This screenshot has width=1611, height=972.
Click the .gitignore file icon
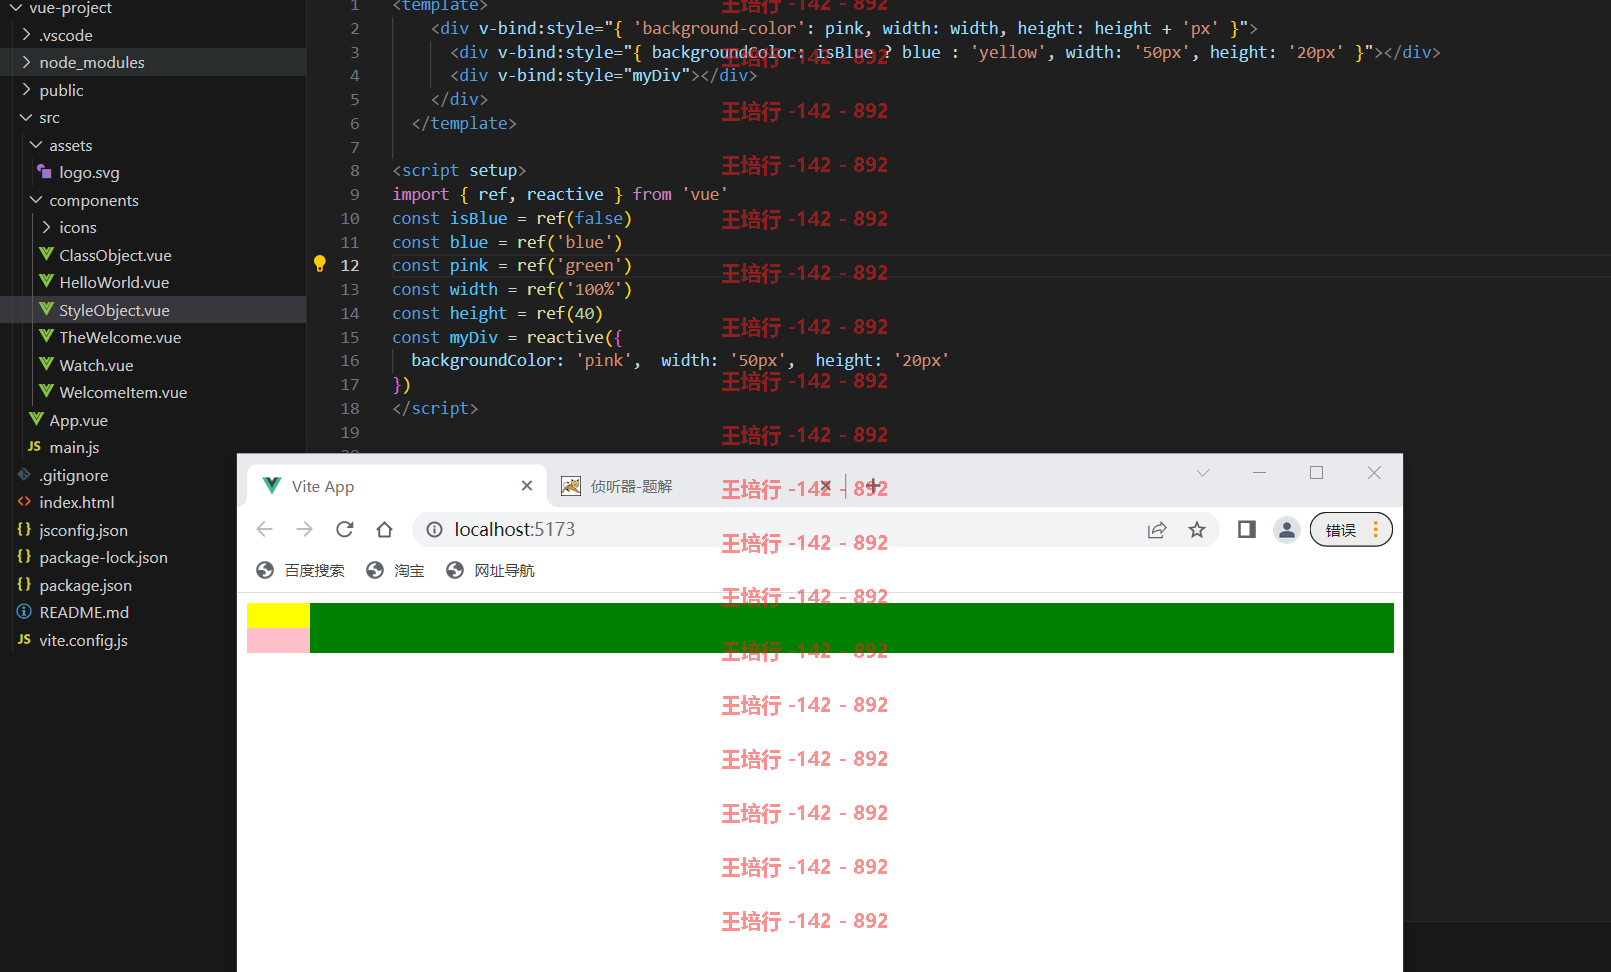[25, 475]
